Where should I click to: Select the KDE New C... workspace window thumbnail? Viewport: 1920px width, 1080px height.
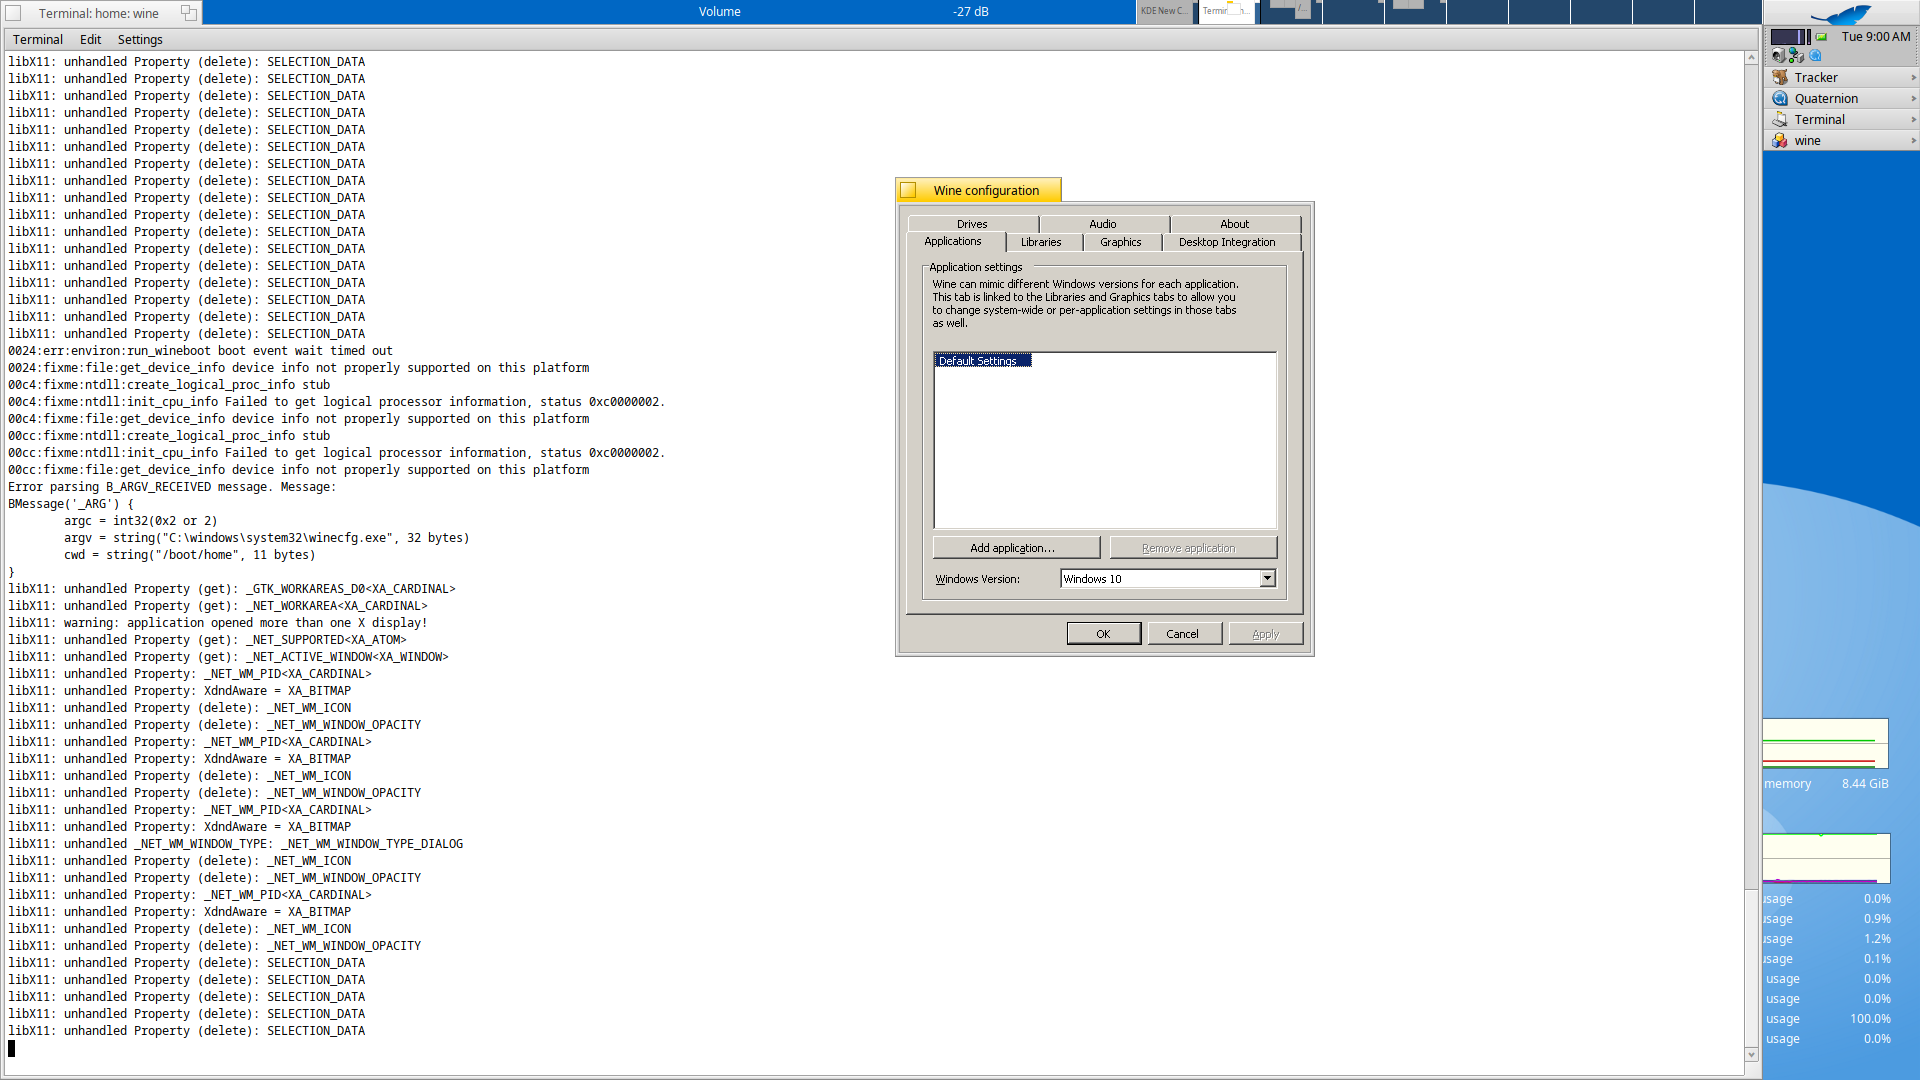click(1165, 11)
